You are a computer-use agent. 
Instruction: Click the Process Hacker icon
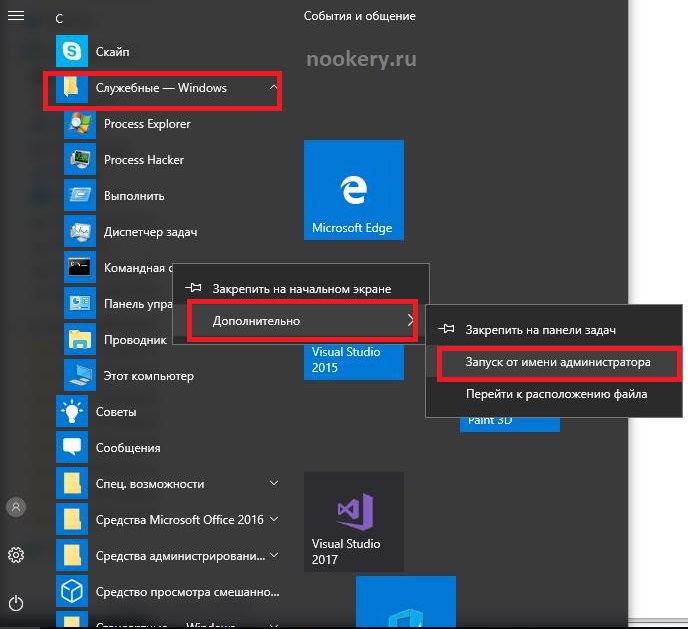coord(80,160)
